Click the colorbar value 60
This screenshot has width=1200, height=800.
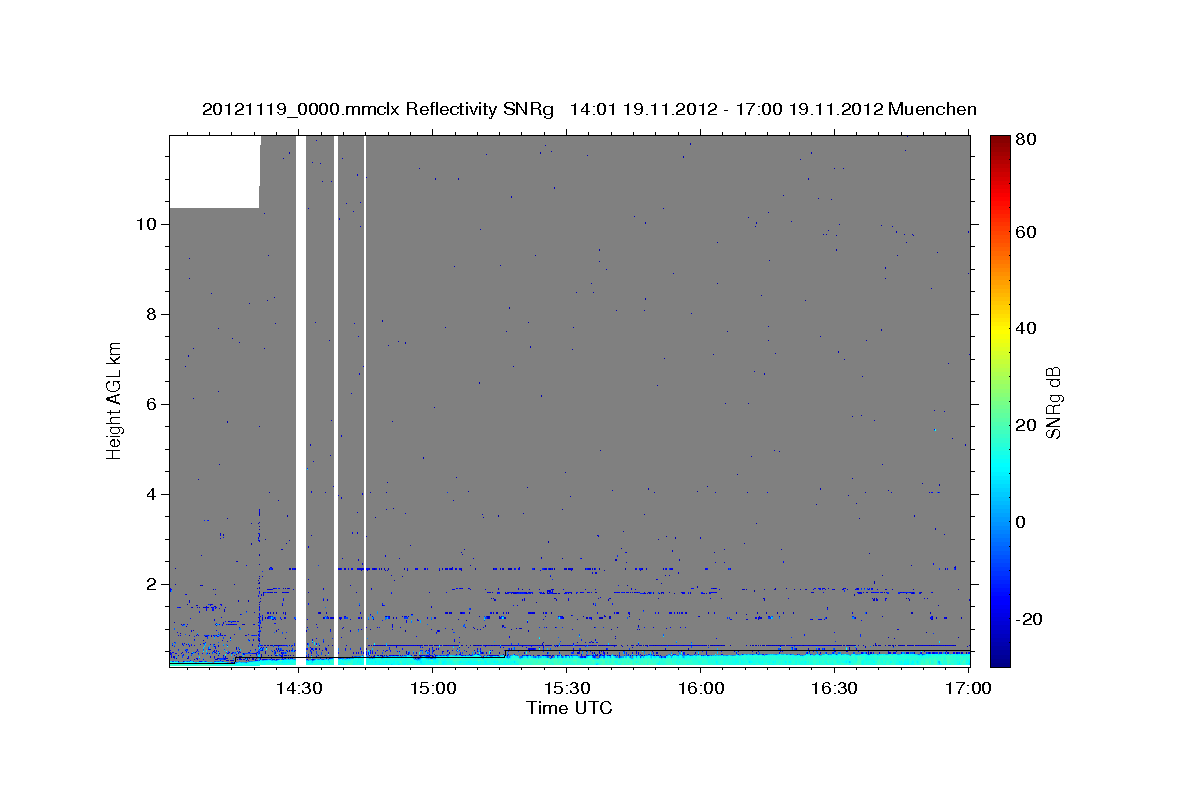click(1026, 232)
